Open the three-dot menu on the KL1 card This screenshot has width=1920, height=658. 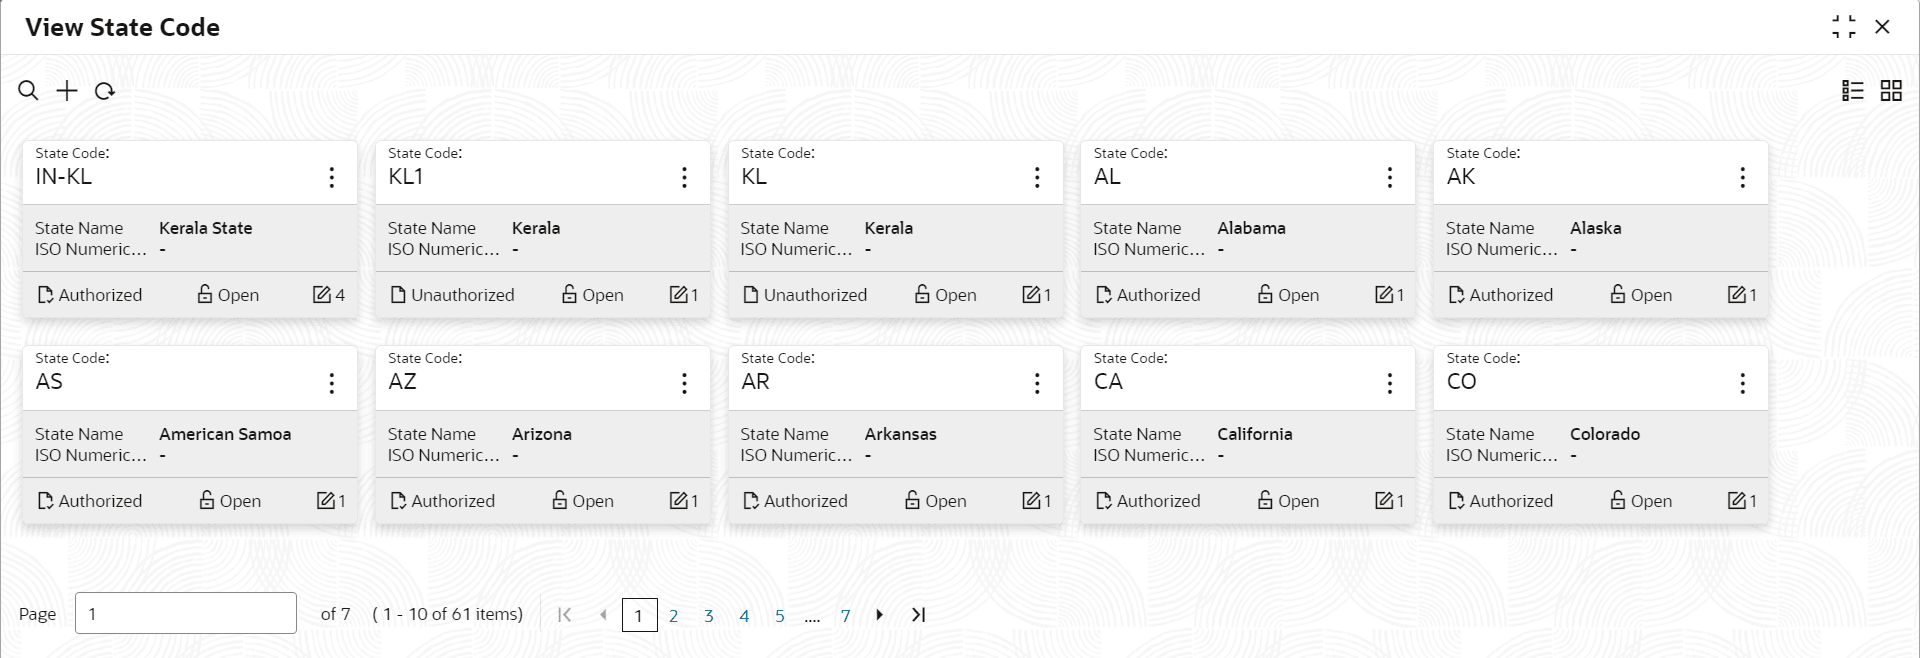[684, 178]
